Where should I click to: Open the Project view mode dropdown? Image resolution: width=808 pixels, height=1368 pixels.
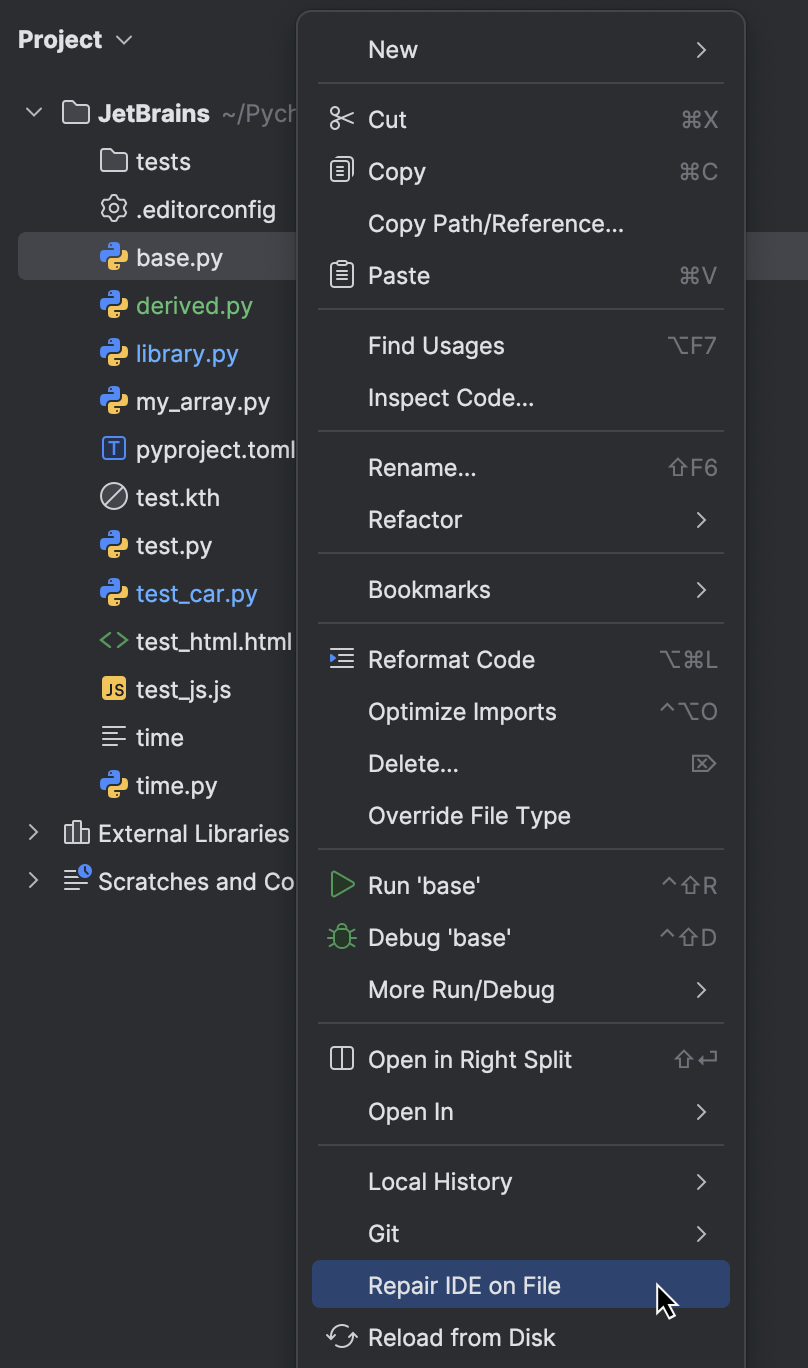[122, 40]
